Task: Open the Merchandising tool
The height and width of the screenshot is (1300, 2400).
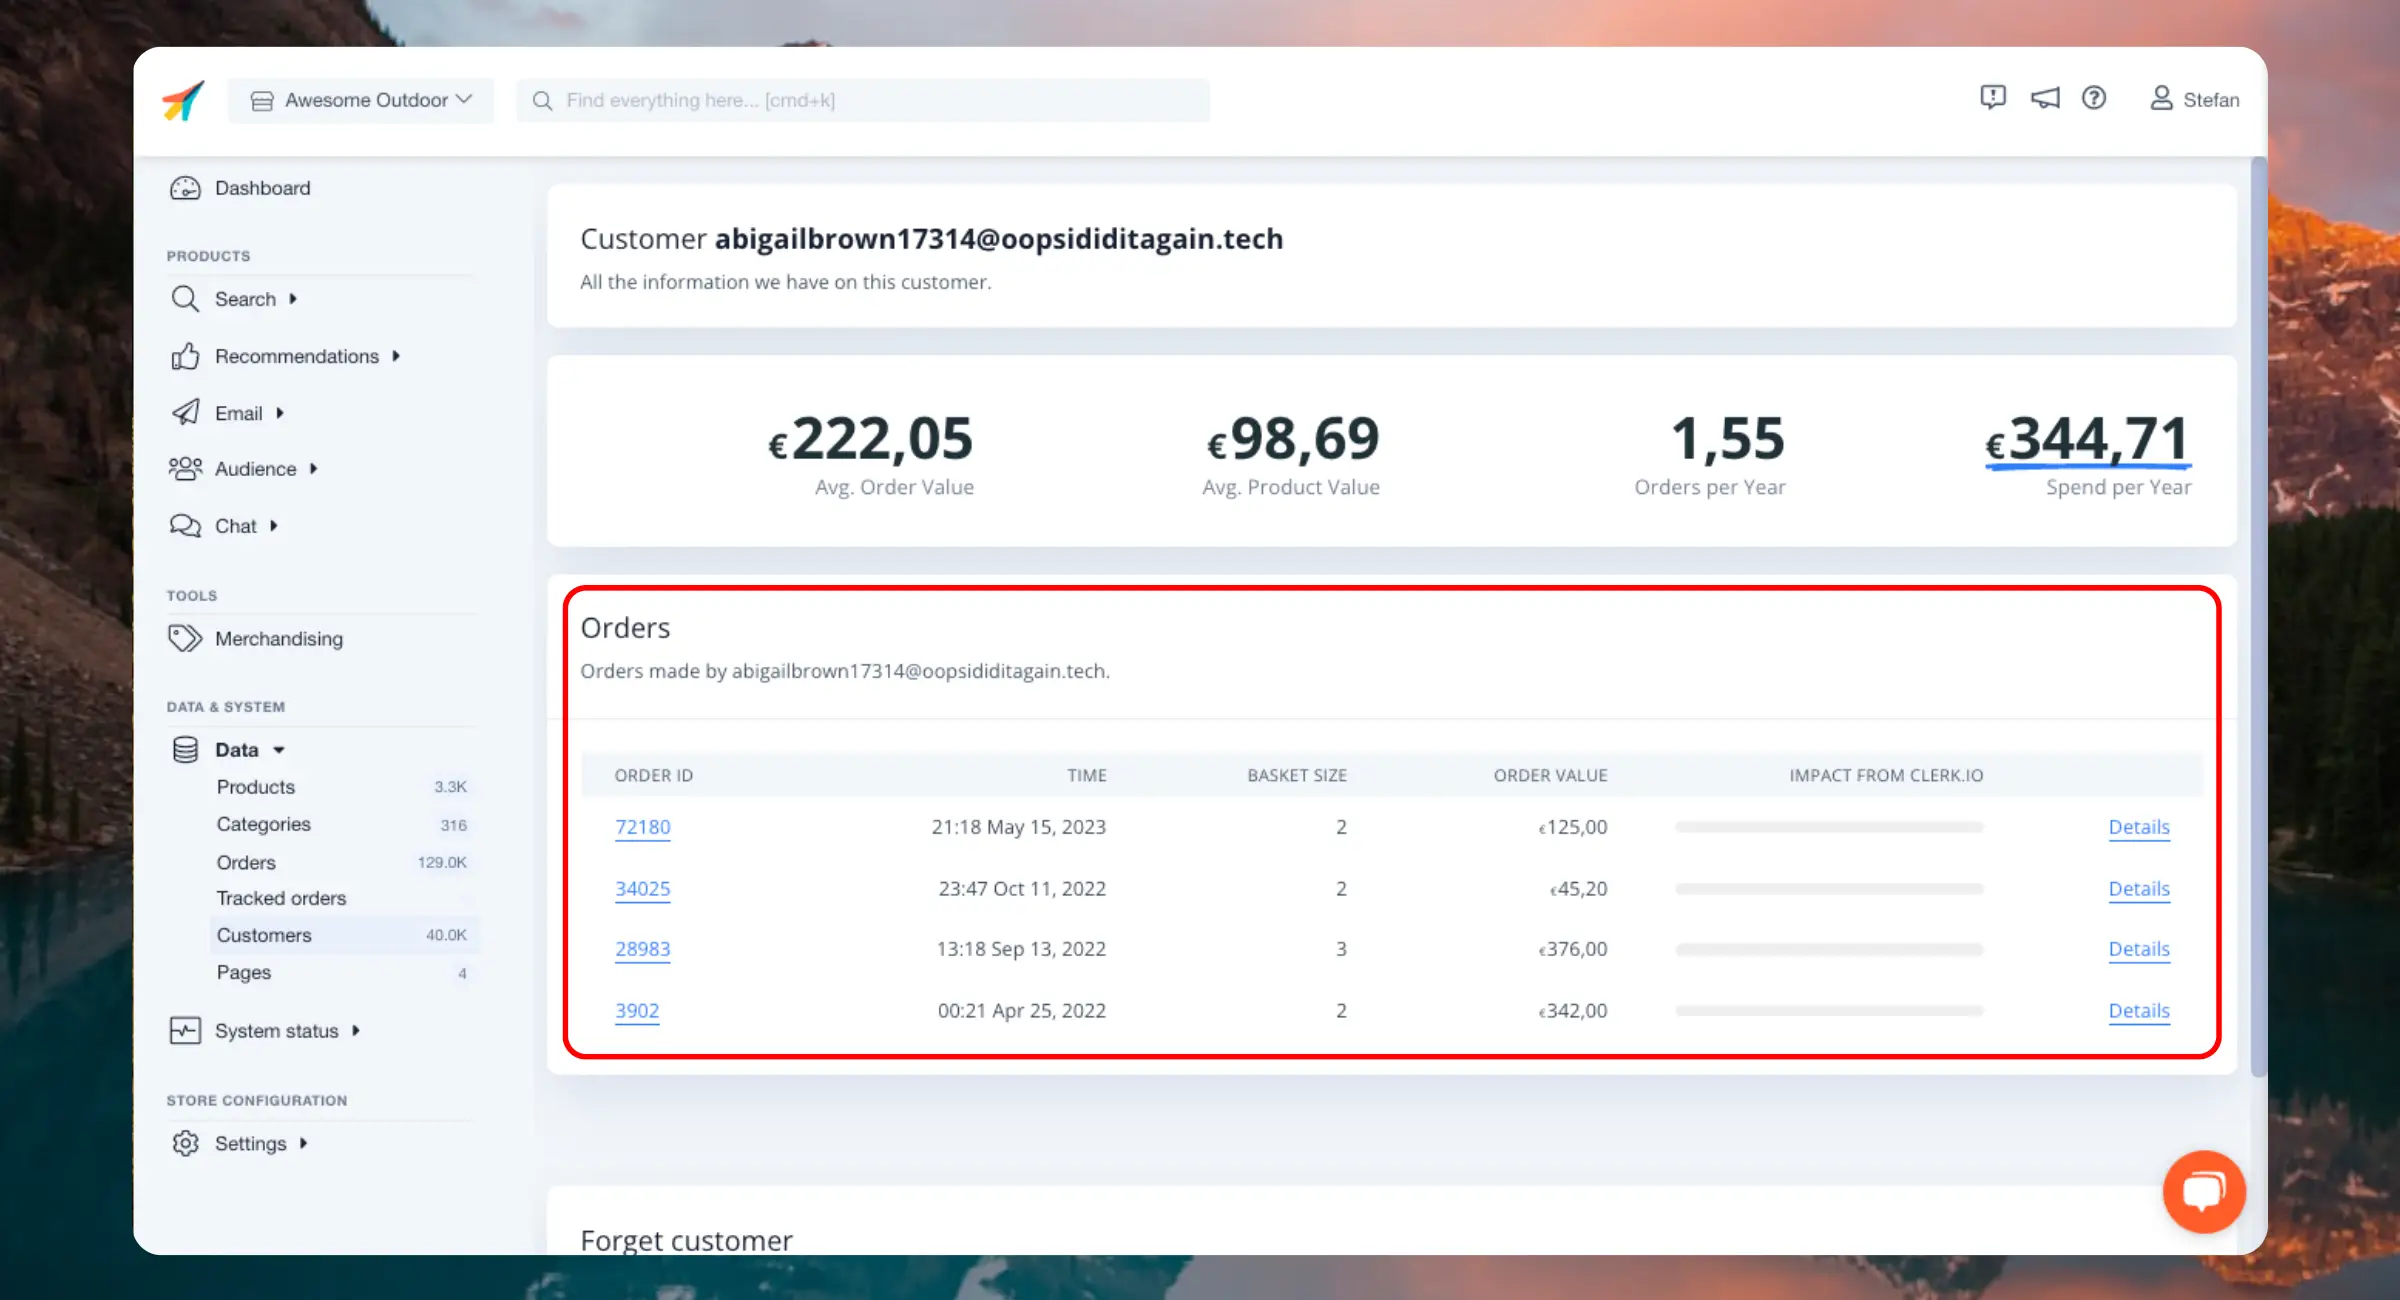Action: click(x=278, y=639)
